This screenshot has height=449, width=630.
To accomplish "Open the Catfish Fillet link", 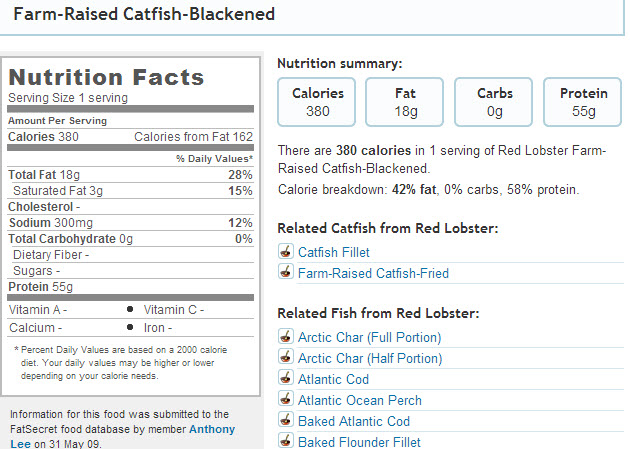I will coord(332,252).
